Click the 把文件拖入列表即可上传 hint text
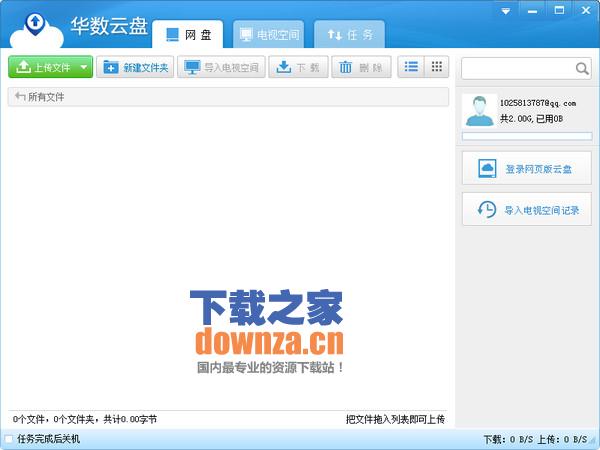The height and width of the screenshot is (450, 600). [395, 419]
